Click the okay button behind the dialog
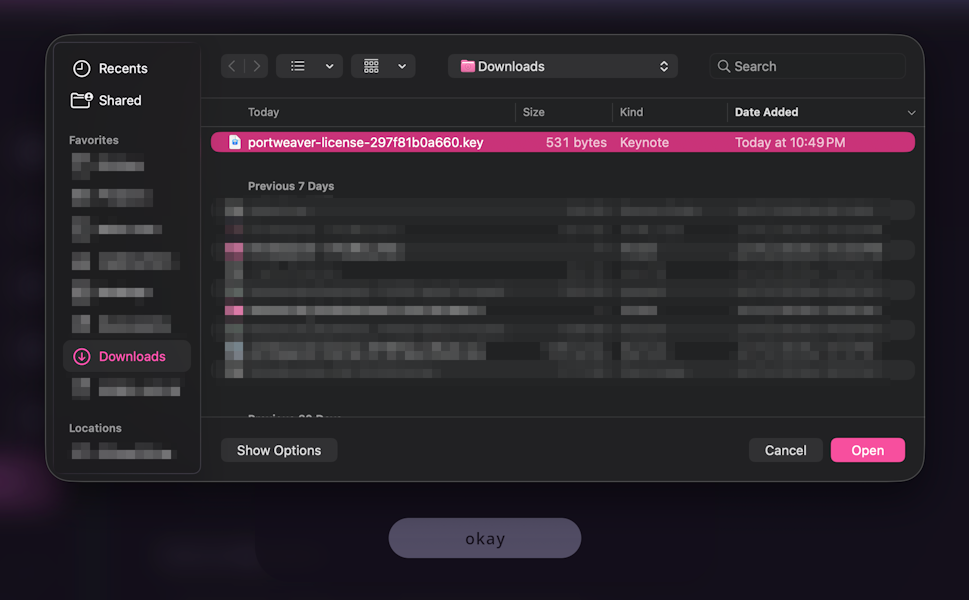969x600 pixels. pyautogui.click(x=484, y=538)
